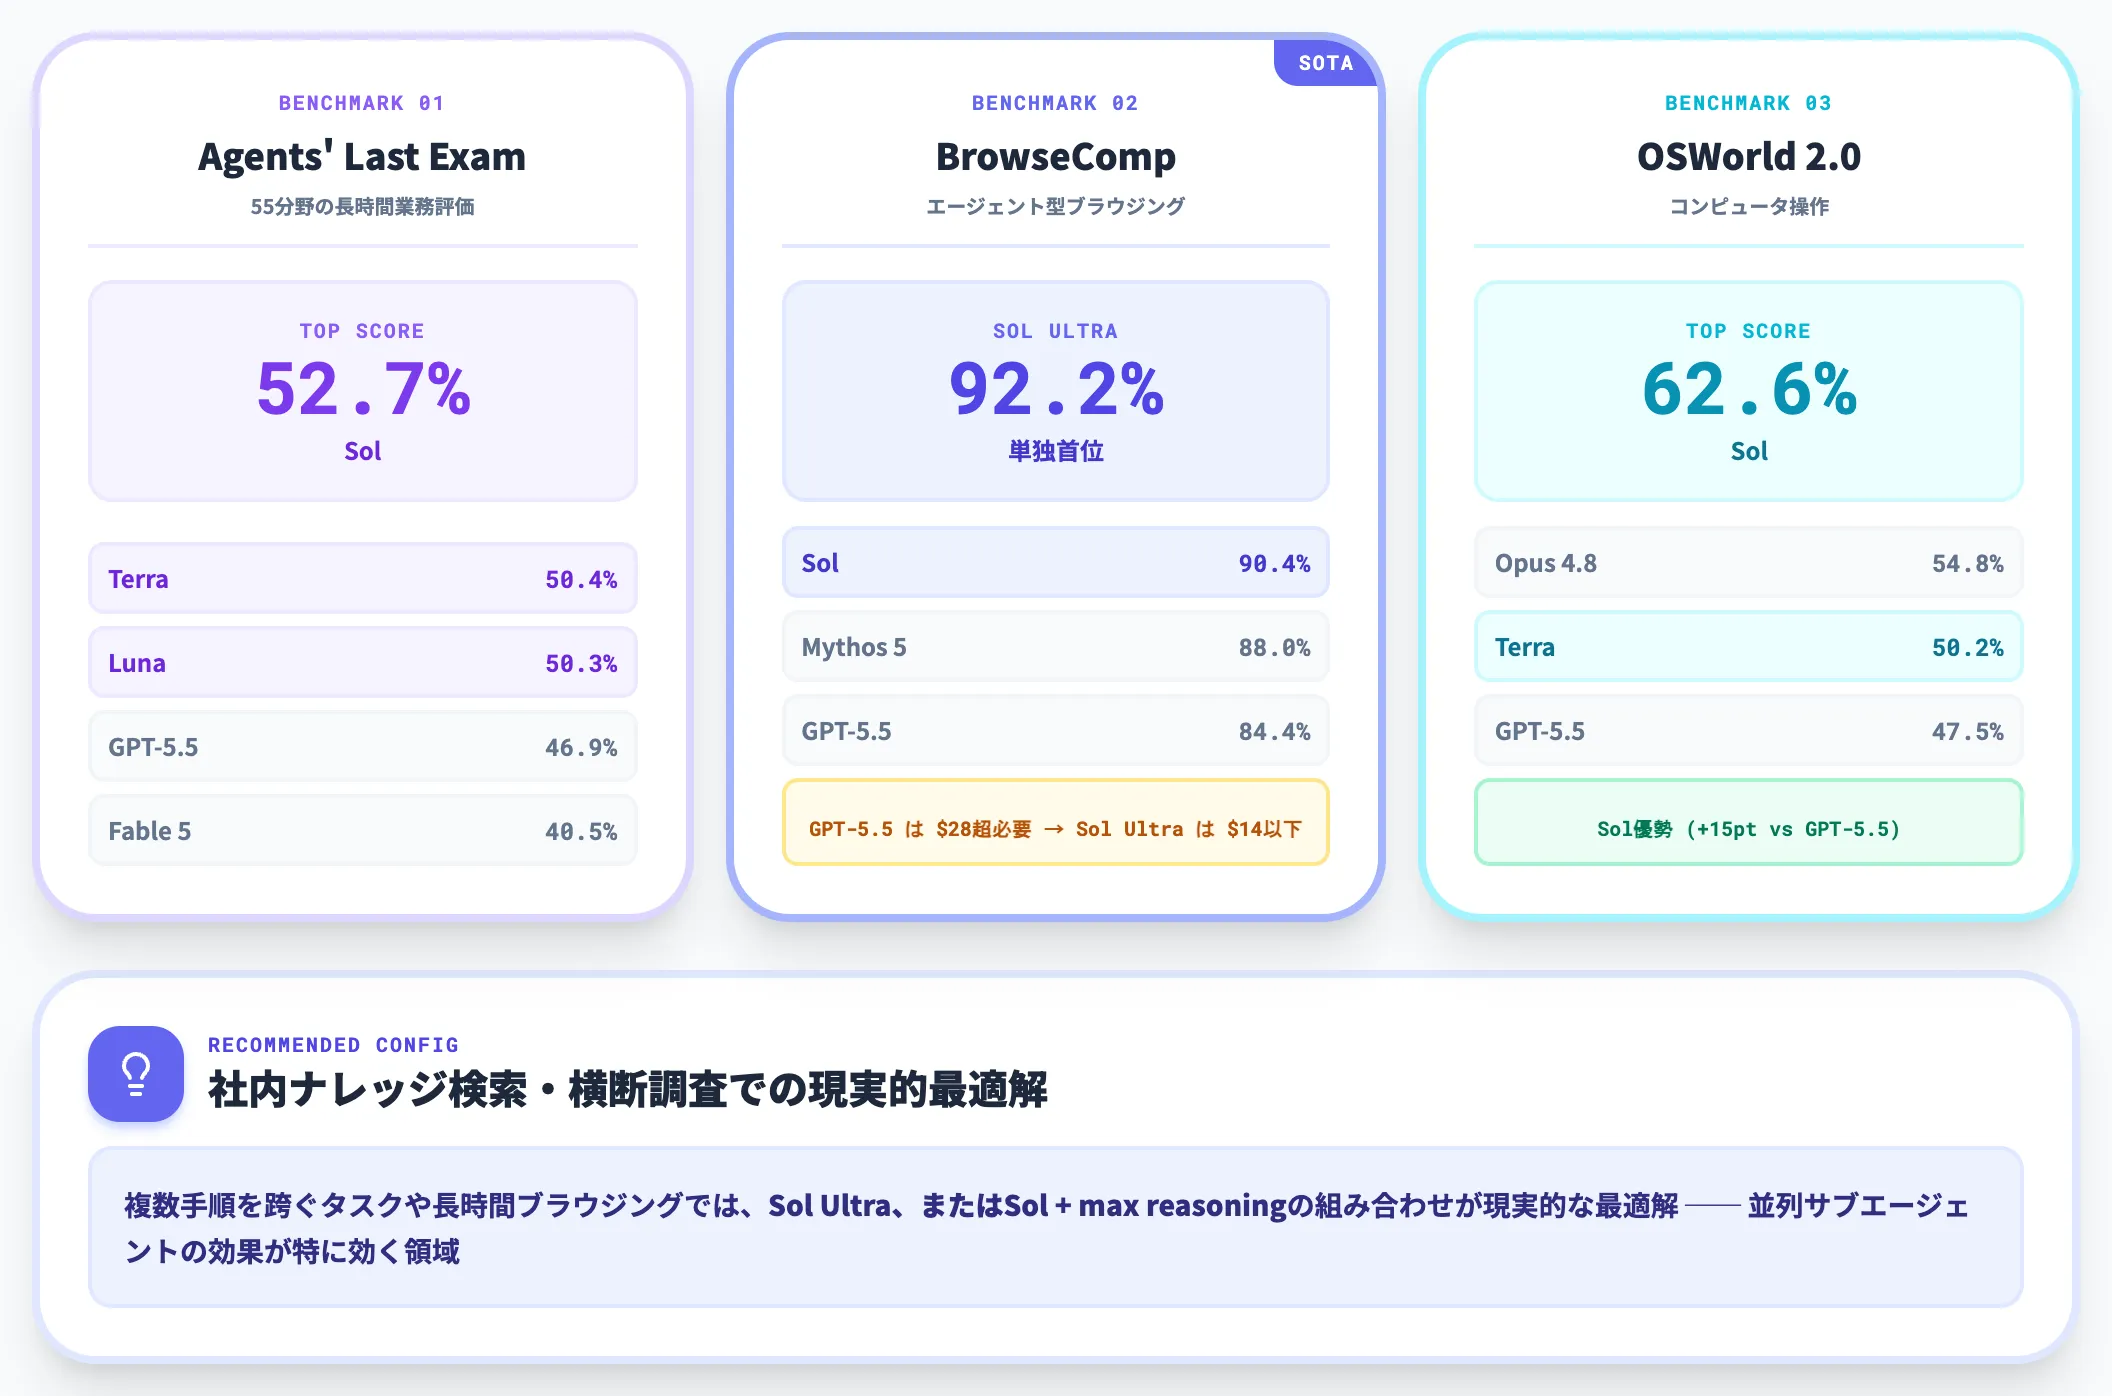Click the 62.6% top score value
Image resolution: width=2112 pixels, height=1396 pixels.
click(x=1749, y=389)
